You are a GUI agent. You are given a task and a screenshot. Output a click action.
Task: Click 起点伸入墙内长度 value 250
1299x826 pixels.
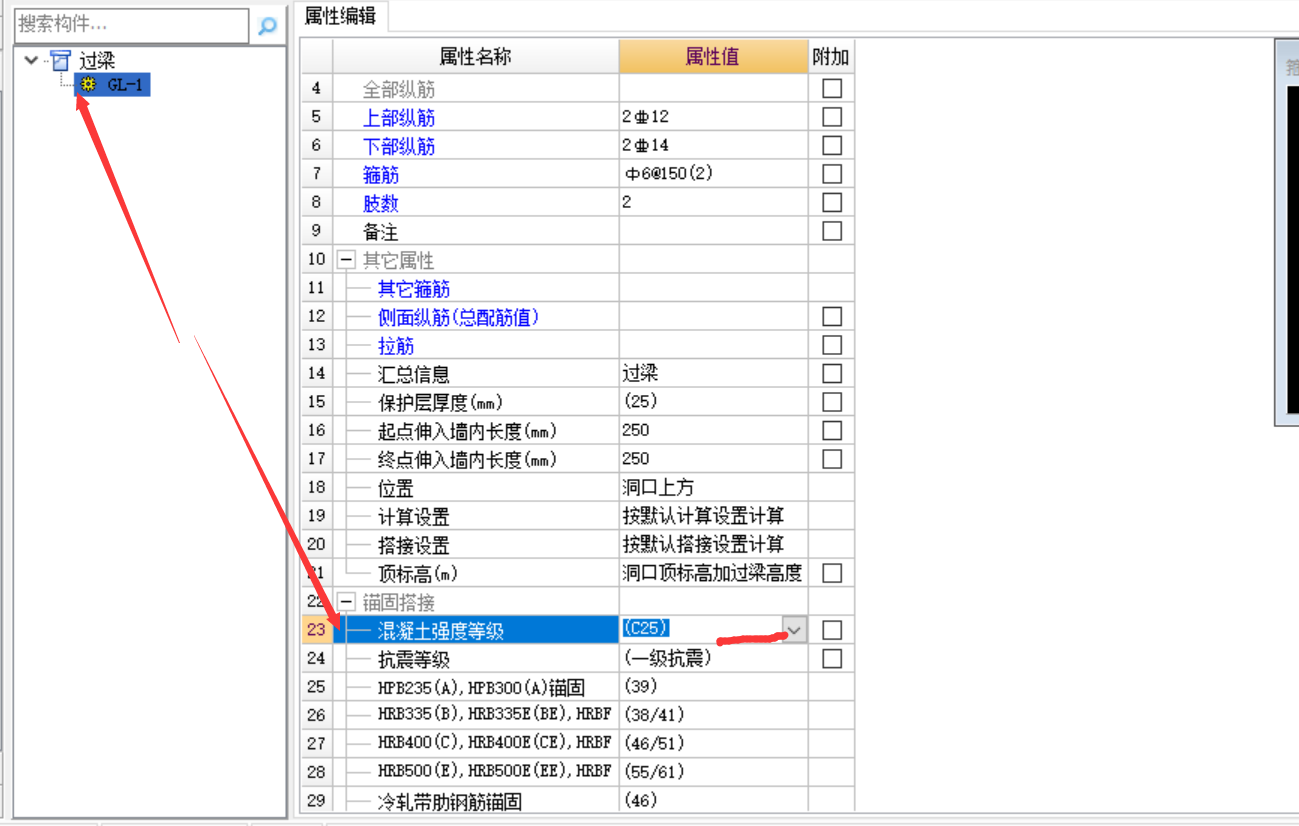[x=714, y=431]
